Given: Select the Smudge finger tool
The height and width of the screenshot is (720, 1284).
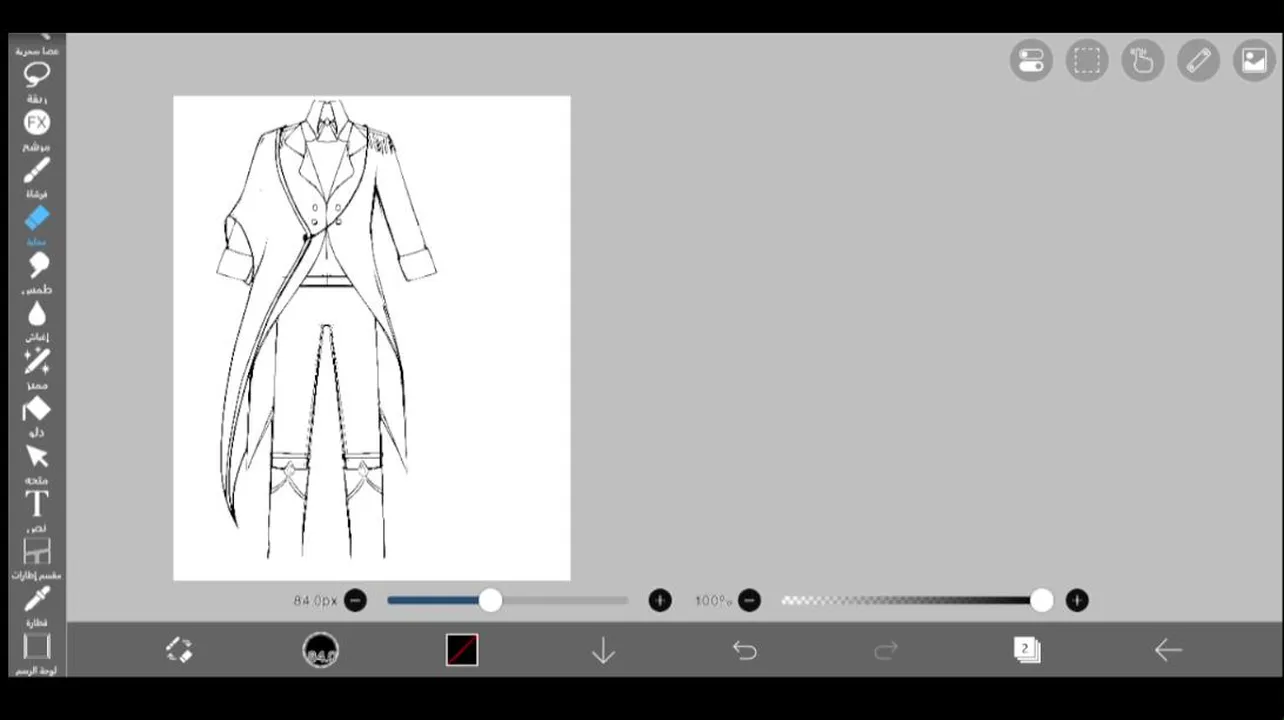Looking at the screenshot, I should 37,265.
